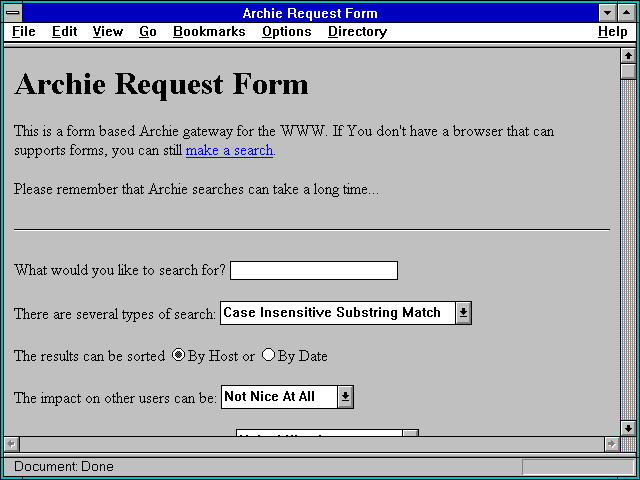Select the By Date radio button
Viewport: 640px width, 480px height.
click(x=268, y=355)
